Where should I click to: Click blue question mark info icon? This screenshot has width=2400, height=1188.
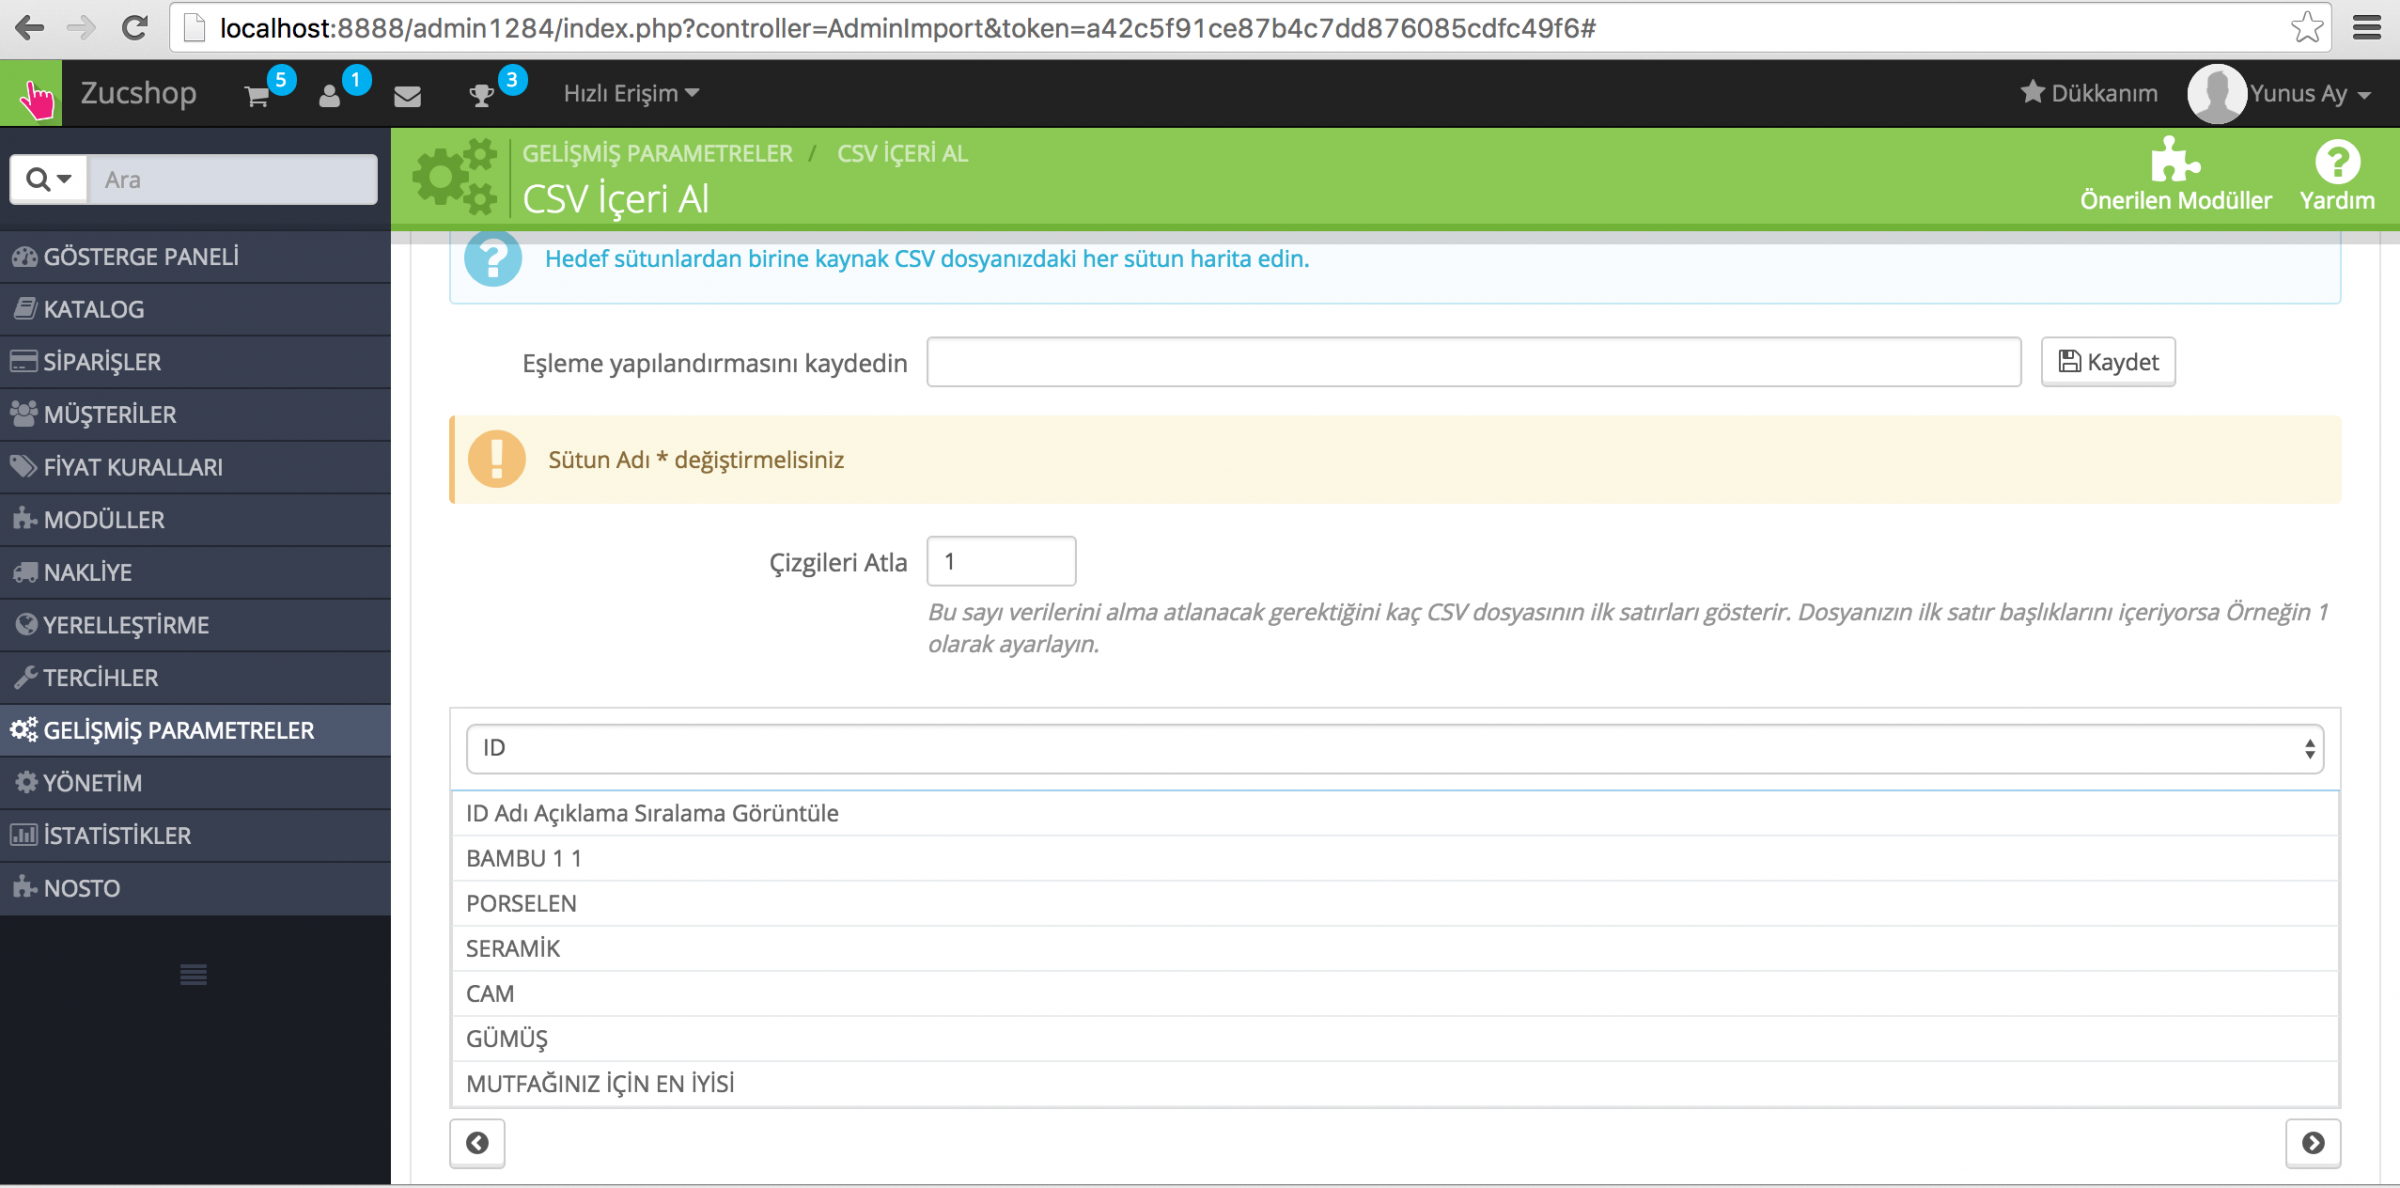pos(493,258)
